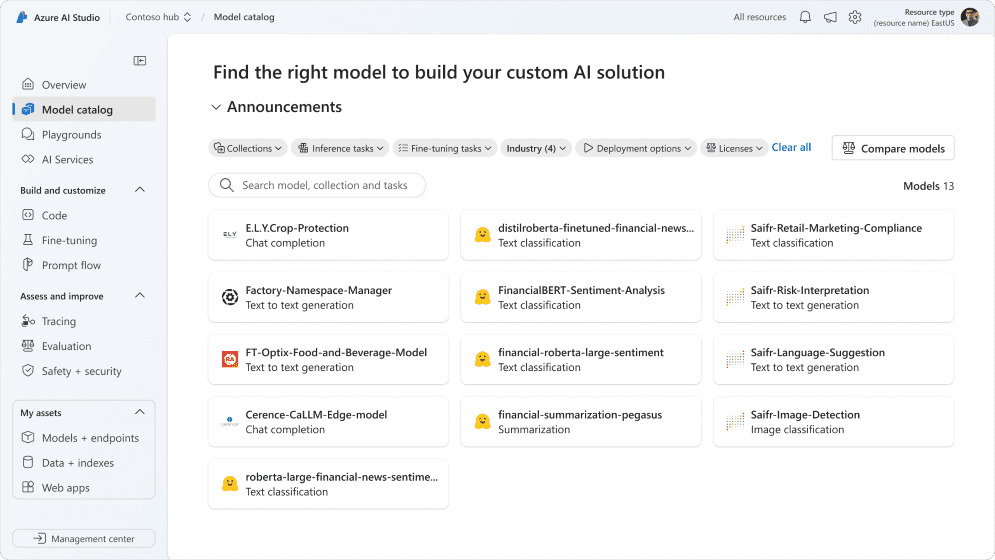Click the E.L.Y.Crop-Protection logo icon
Image resolution: width=995 pixels, height=560 pixels.
pos(230,234)
